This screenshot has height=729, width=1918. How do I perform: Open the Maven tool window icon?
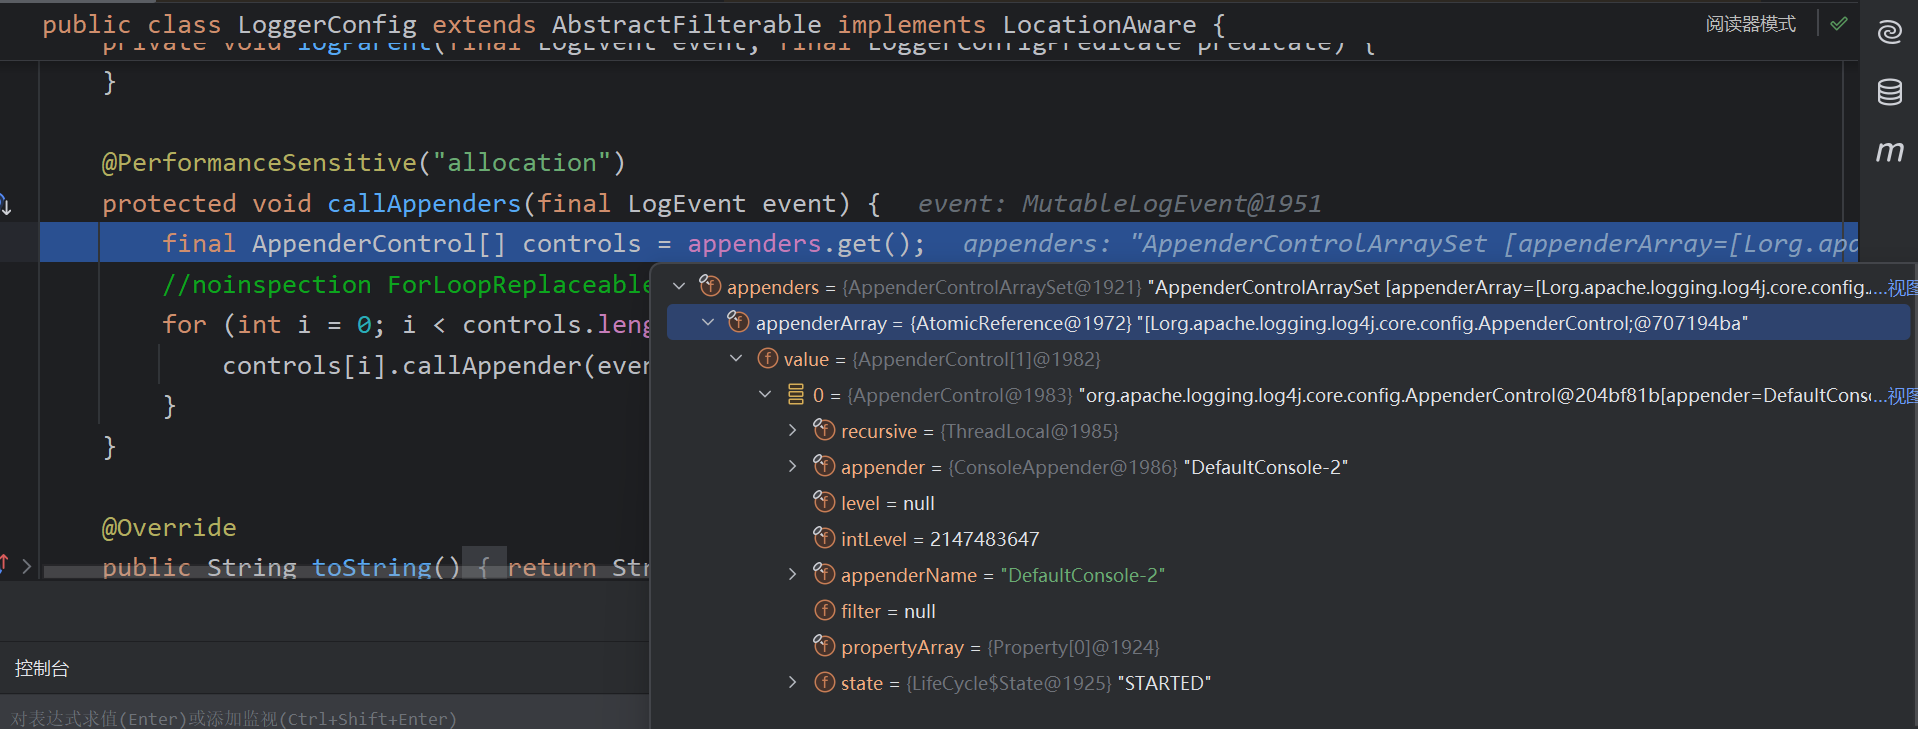coord(1889,151)
